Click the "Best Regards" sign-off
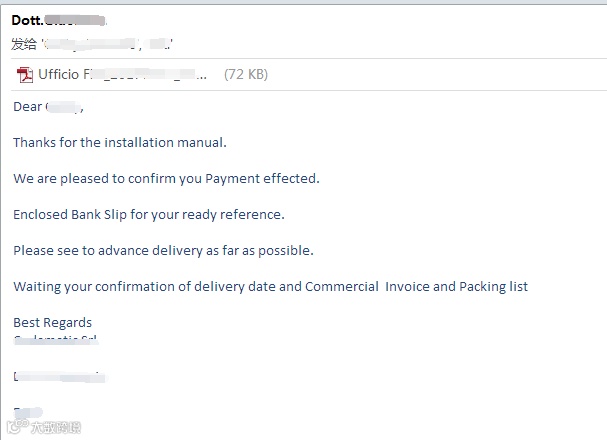Screen dimensions: 607x440 [52, 323]
